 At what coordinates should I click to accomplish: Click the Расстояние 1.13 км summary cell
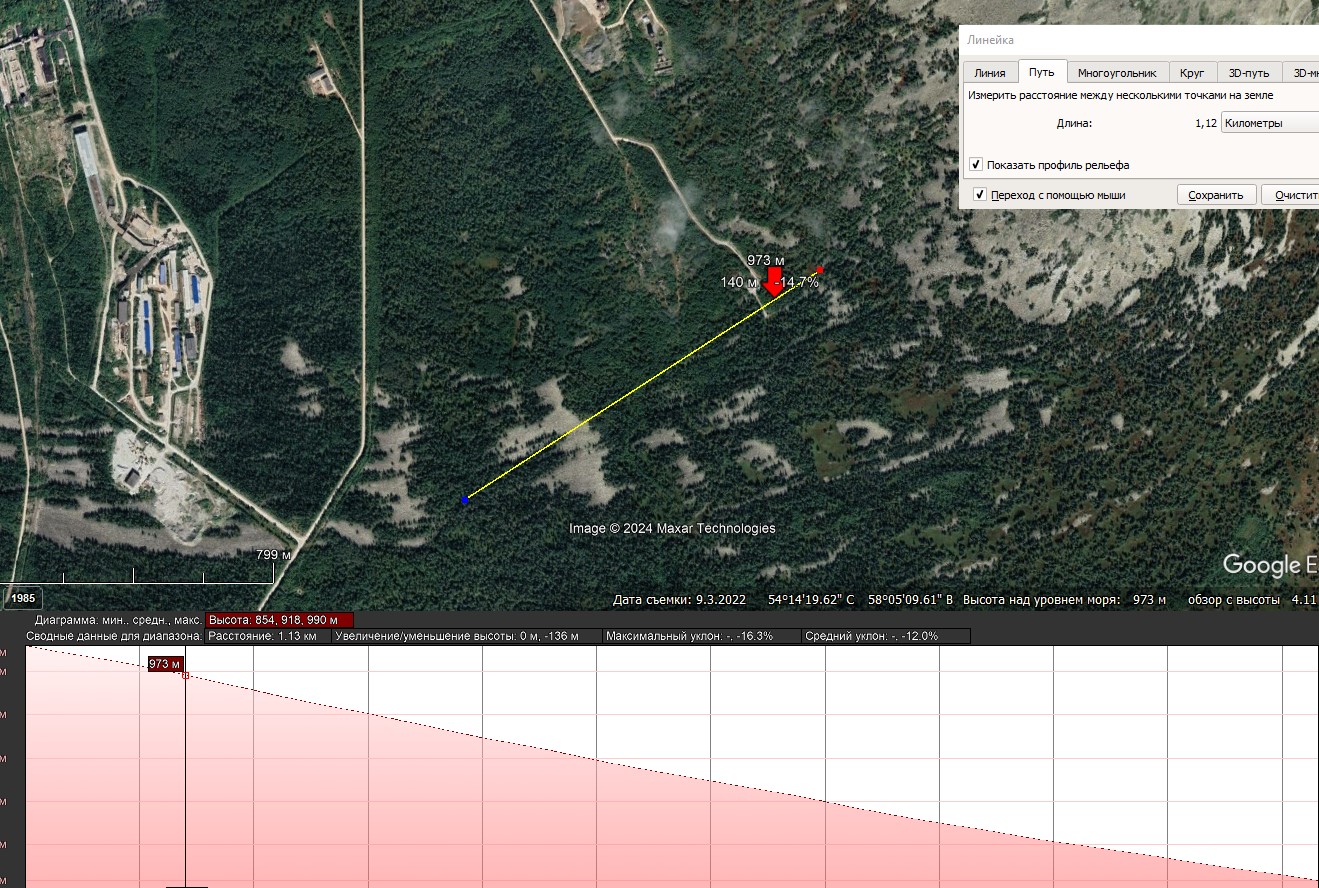click(x=268, y=636)
